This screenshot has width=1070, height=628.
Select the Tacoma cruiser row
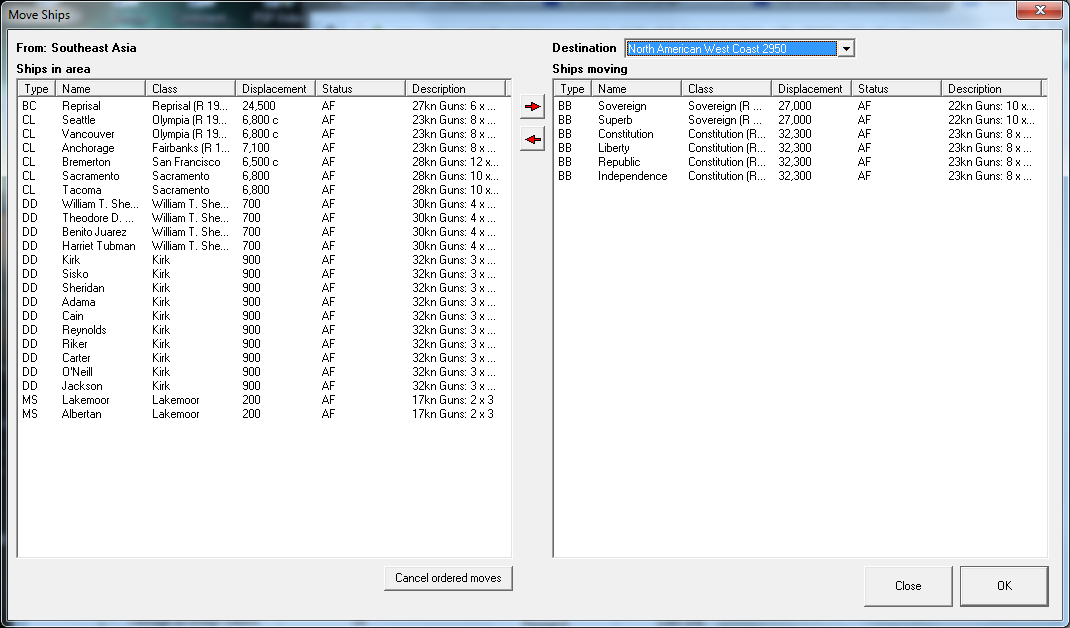coord(263,190)
